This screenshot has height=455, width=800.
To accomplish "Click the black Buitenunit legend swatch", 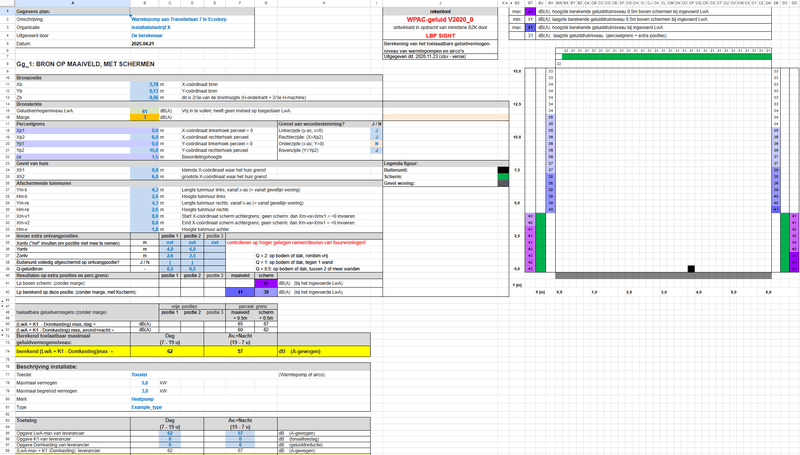I will tap(503, 170).
